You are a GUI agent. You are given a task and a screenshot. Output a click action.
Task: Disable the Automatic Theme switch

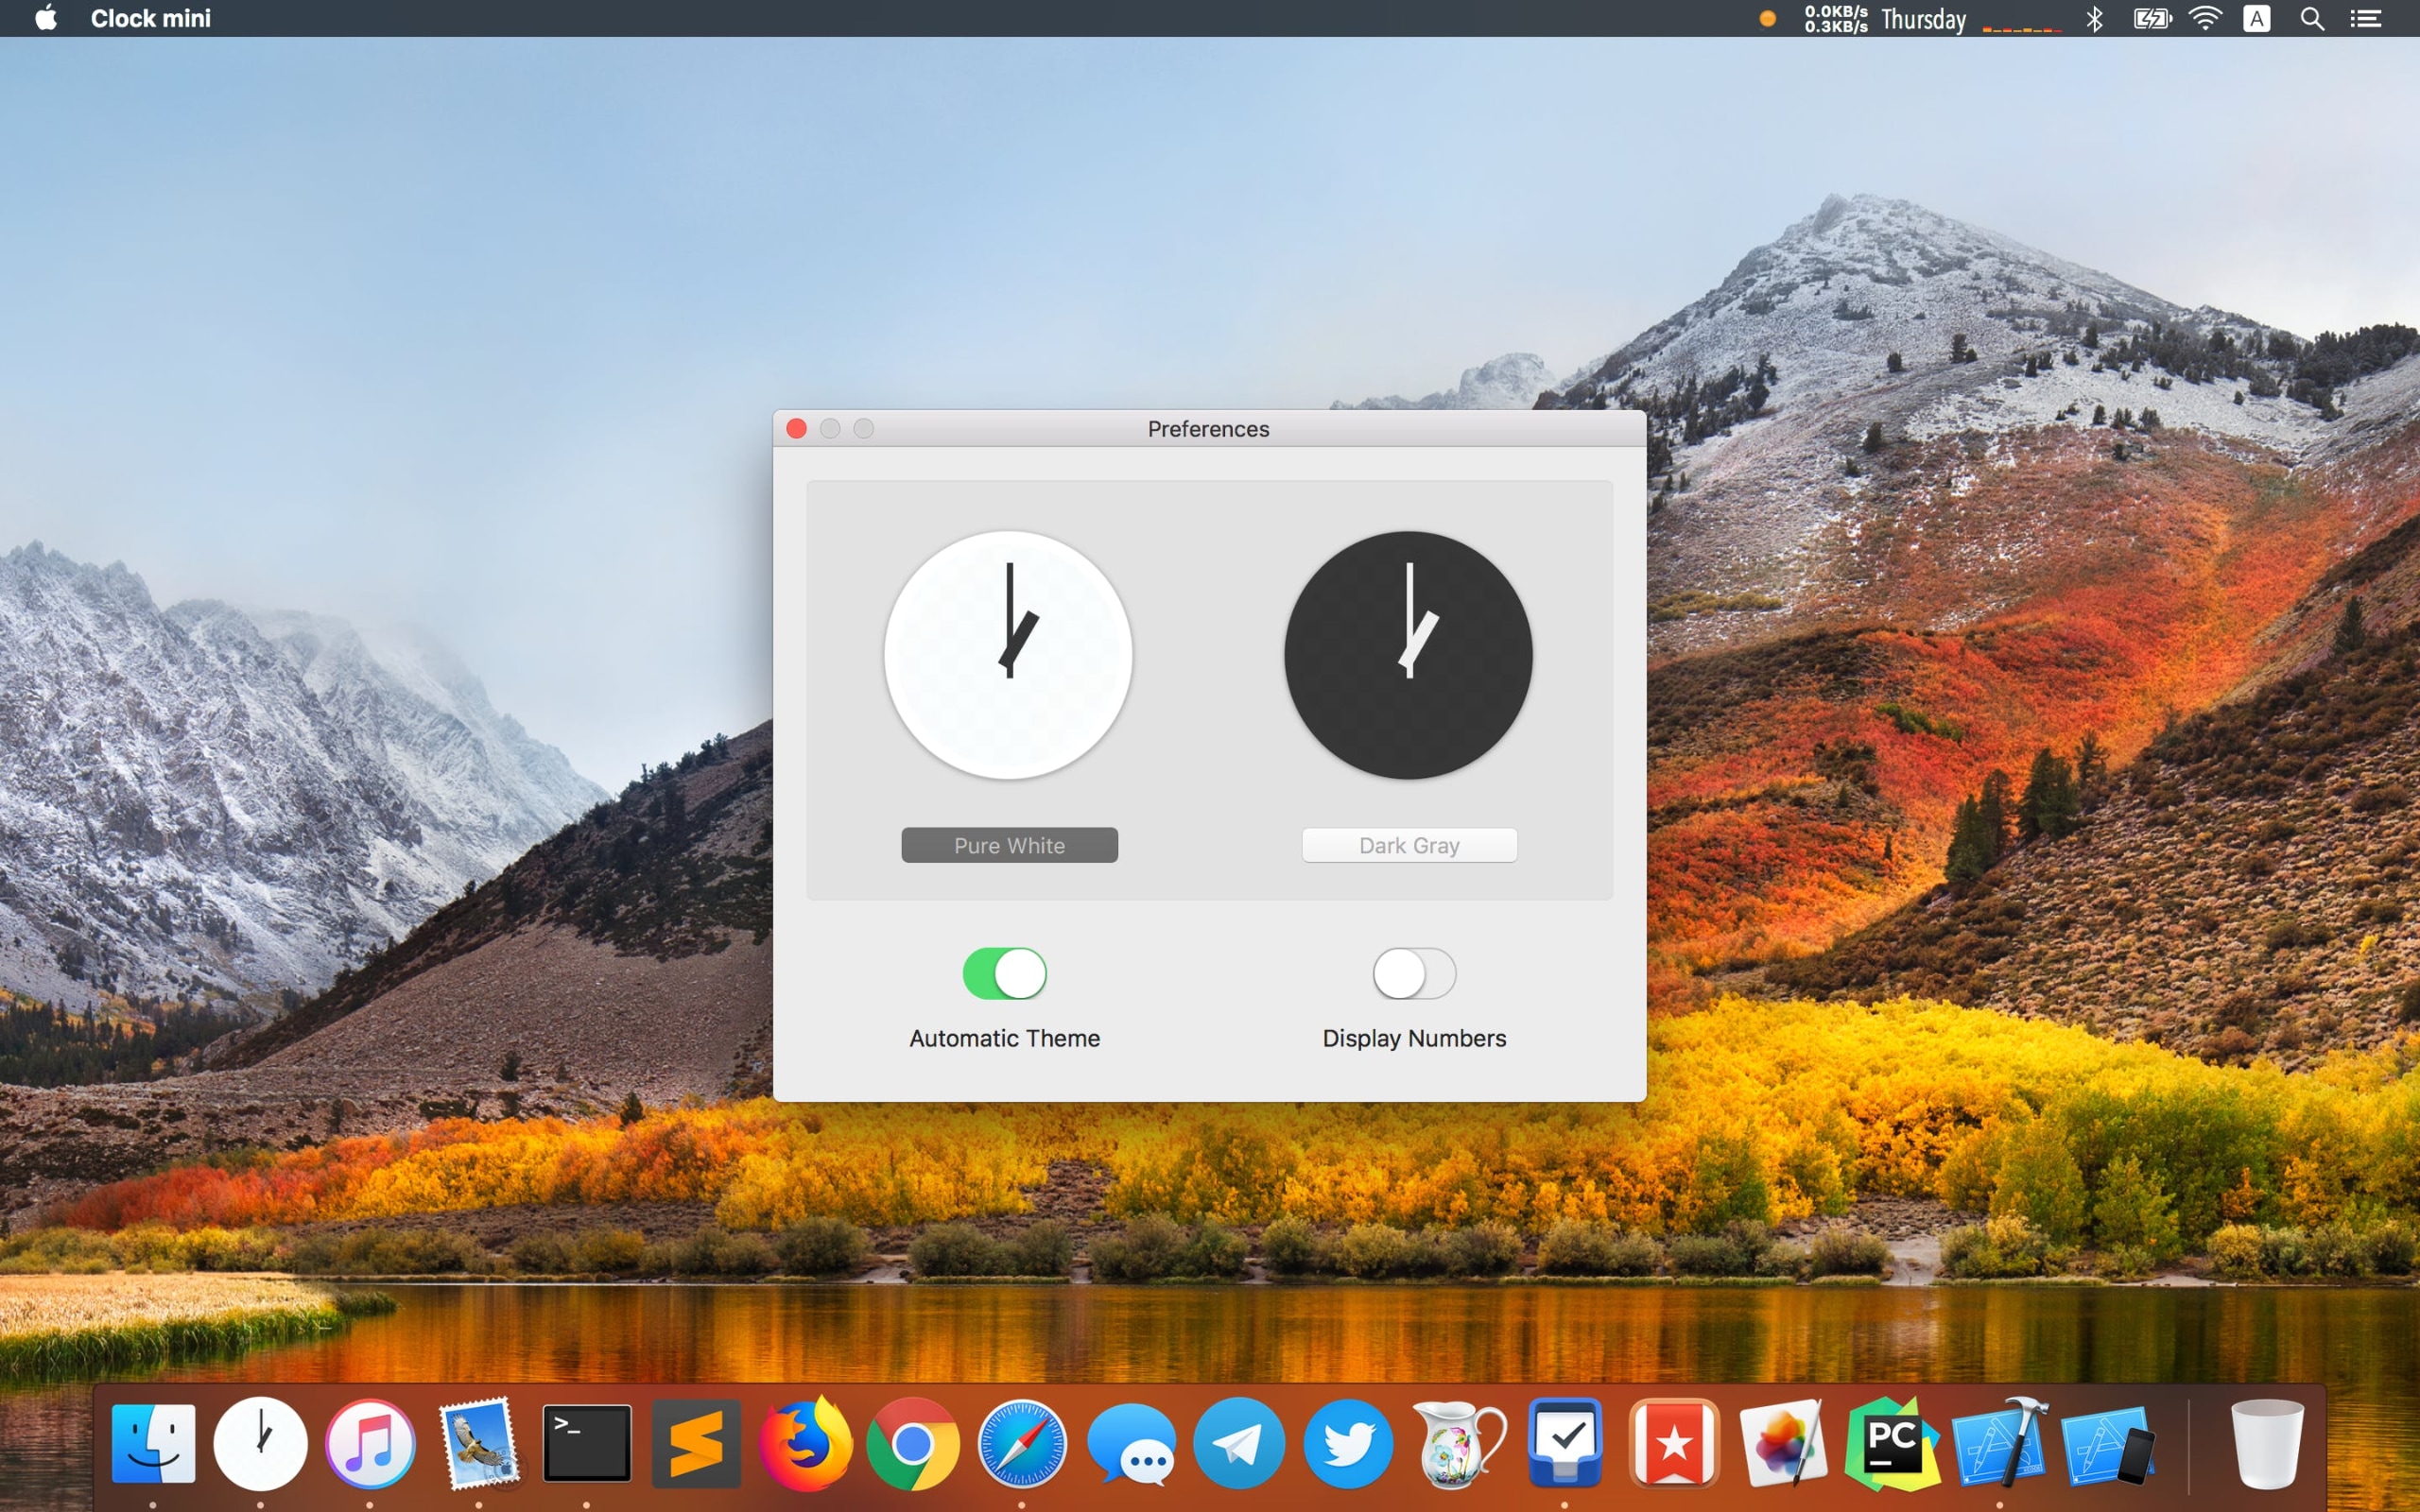tap(1004, 973)
